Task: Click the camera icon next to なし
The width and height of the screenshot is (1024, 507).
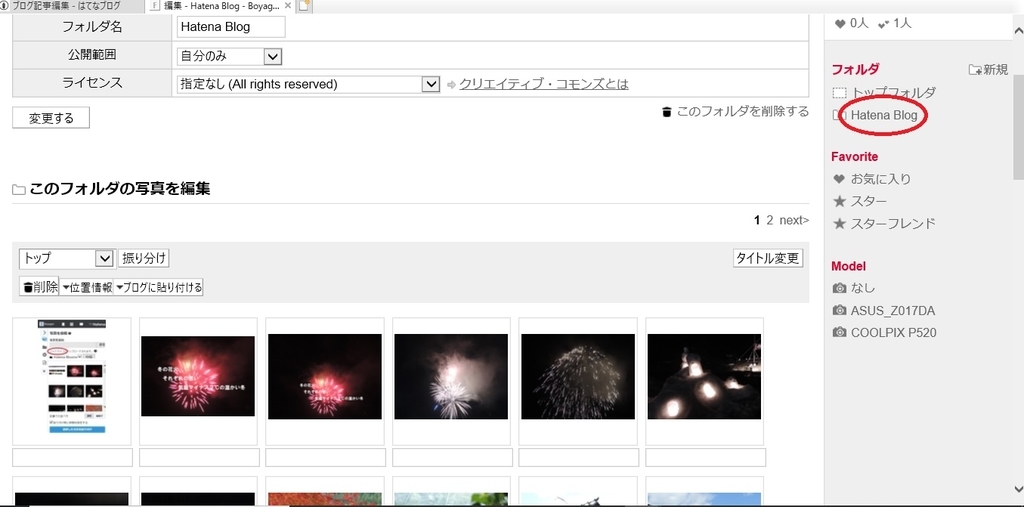Action: point(839,288)
